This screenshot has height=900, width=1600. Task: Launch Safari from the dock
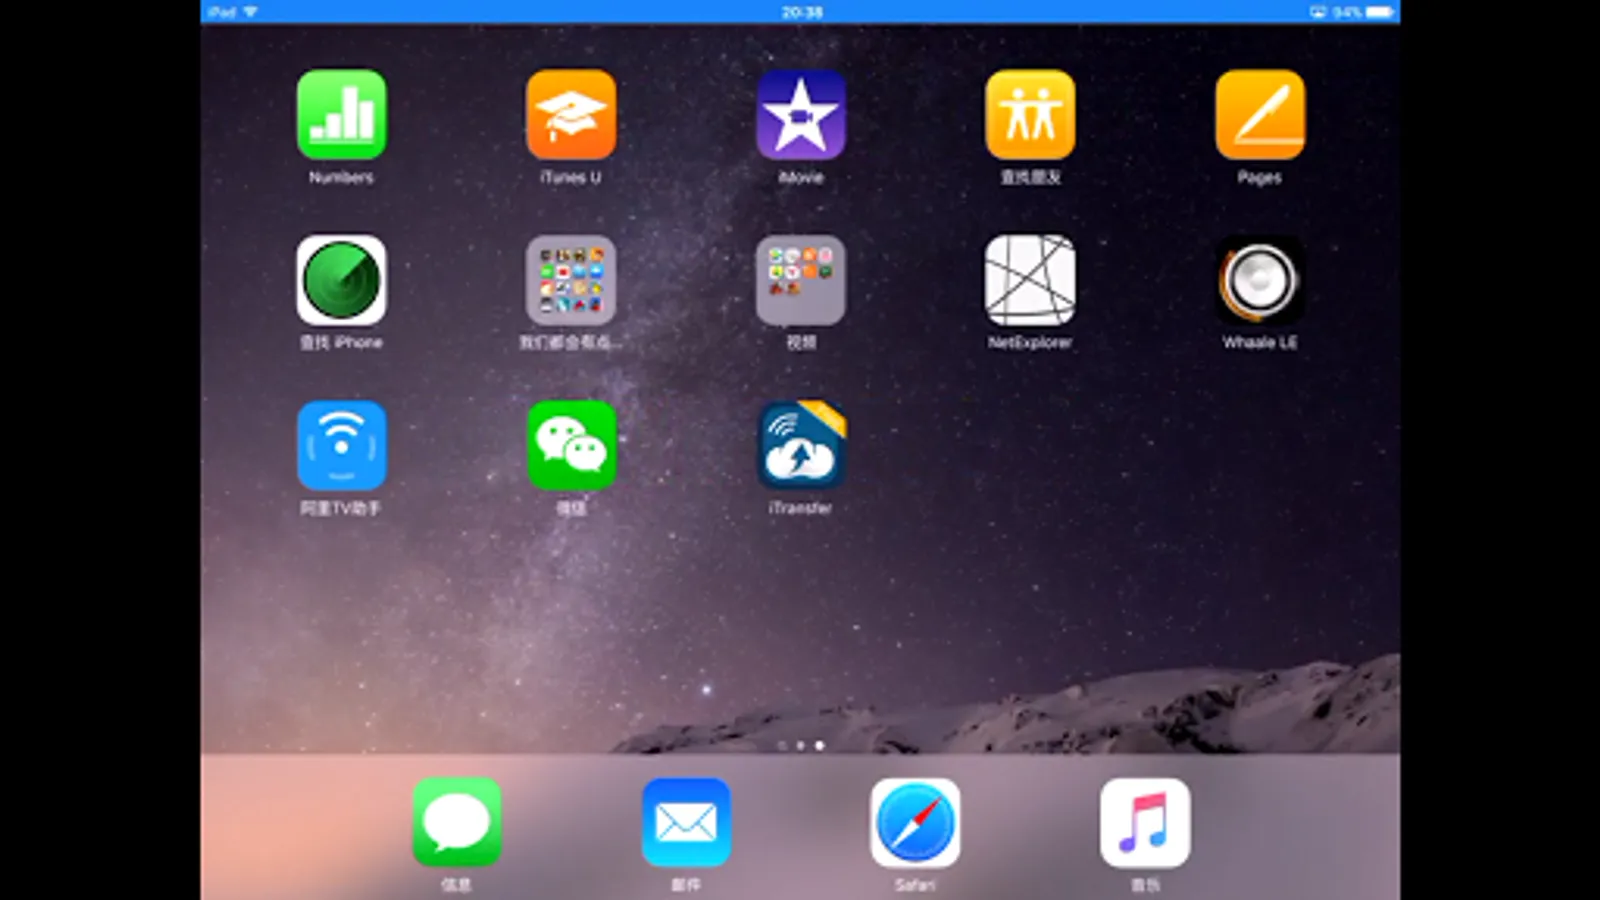pyautogui.click(x=915, y=823)
